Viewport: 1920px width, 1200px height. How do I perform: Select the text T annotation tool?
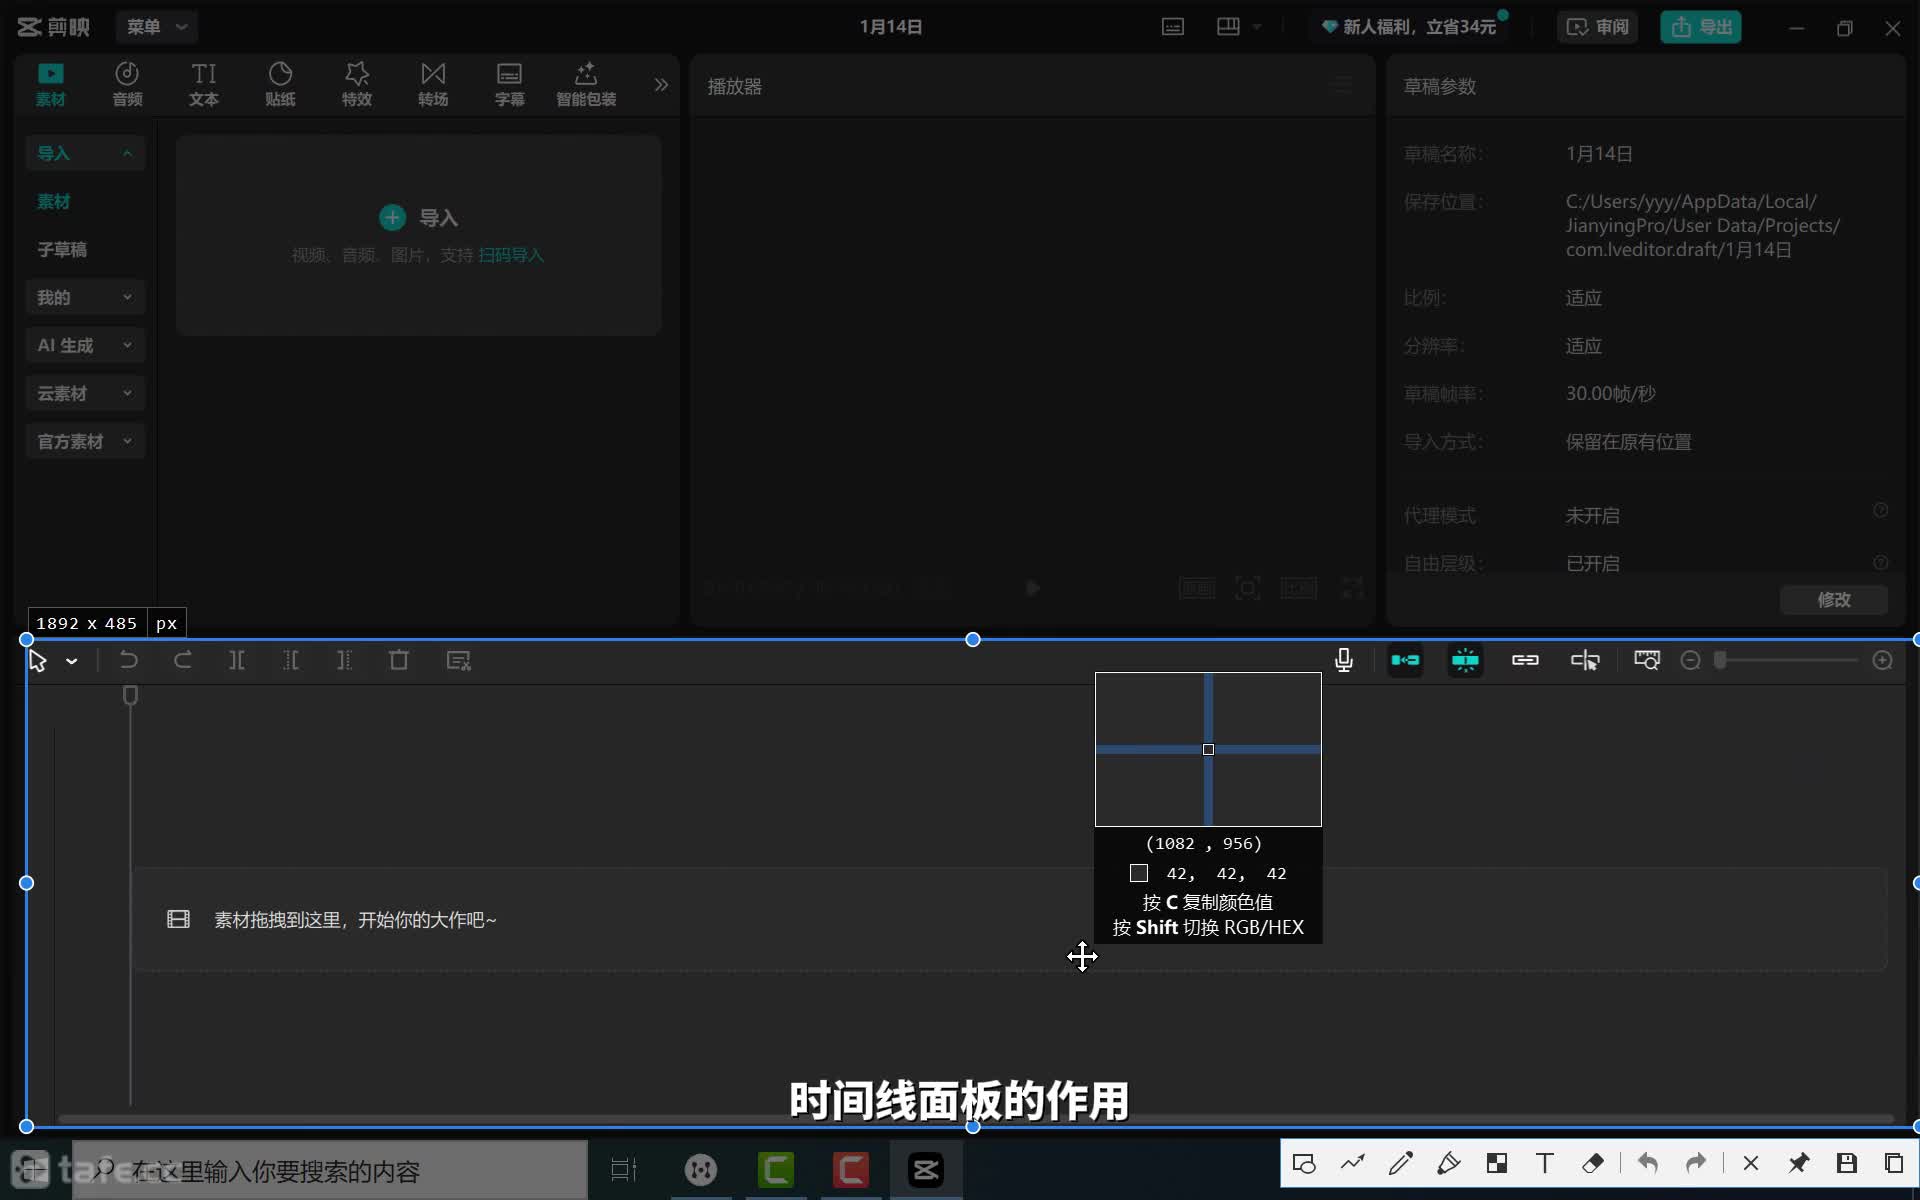pos(1545,1163)
